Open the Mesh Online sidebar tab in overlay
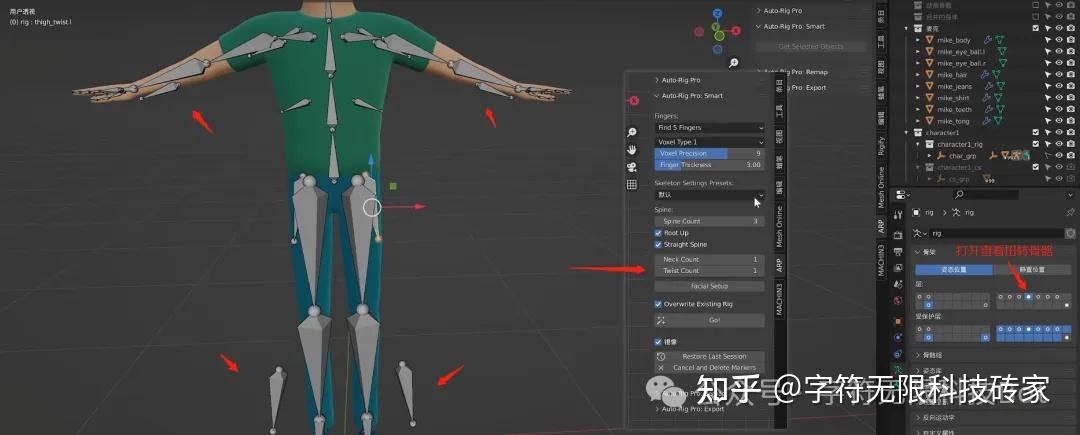Viewport: 1080px width, 435px height. [779, 226]
